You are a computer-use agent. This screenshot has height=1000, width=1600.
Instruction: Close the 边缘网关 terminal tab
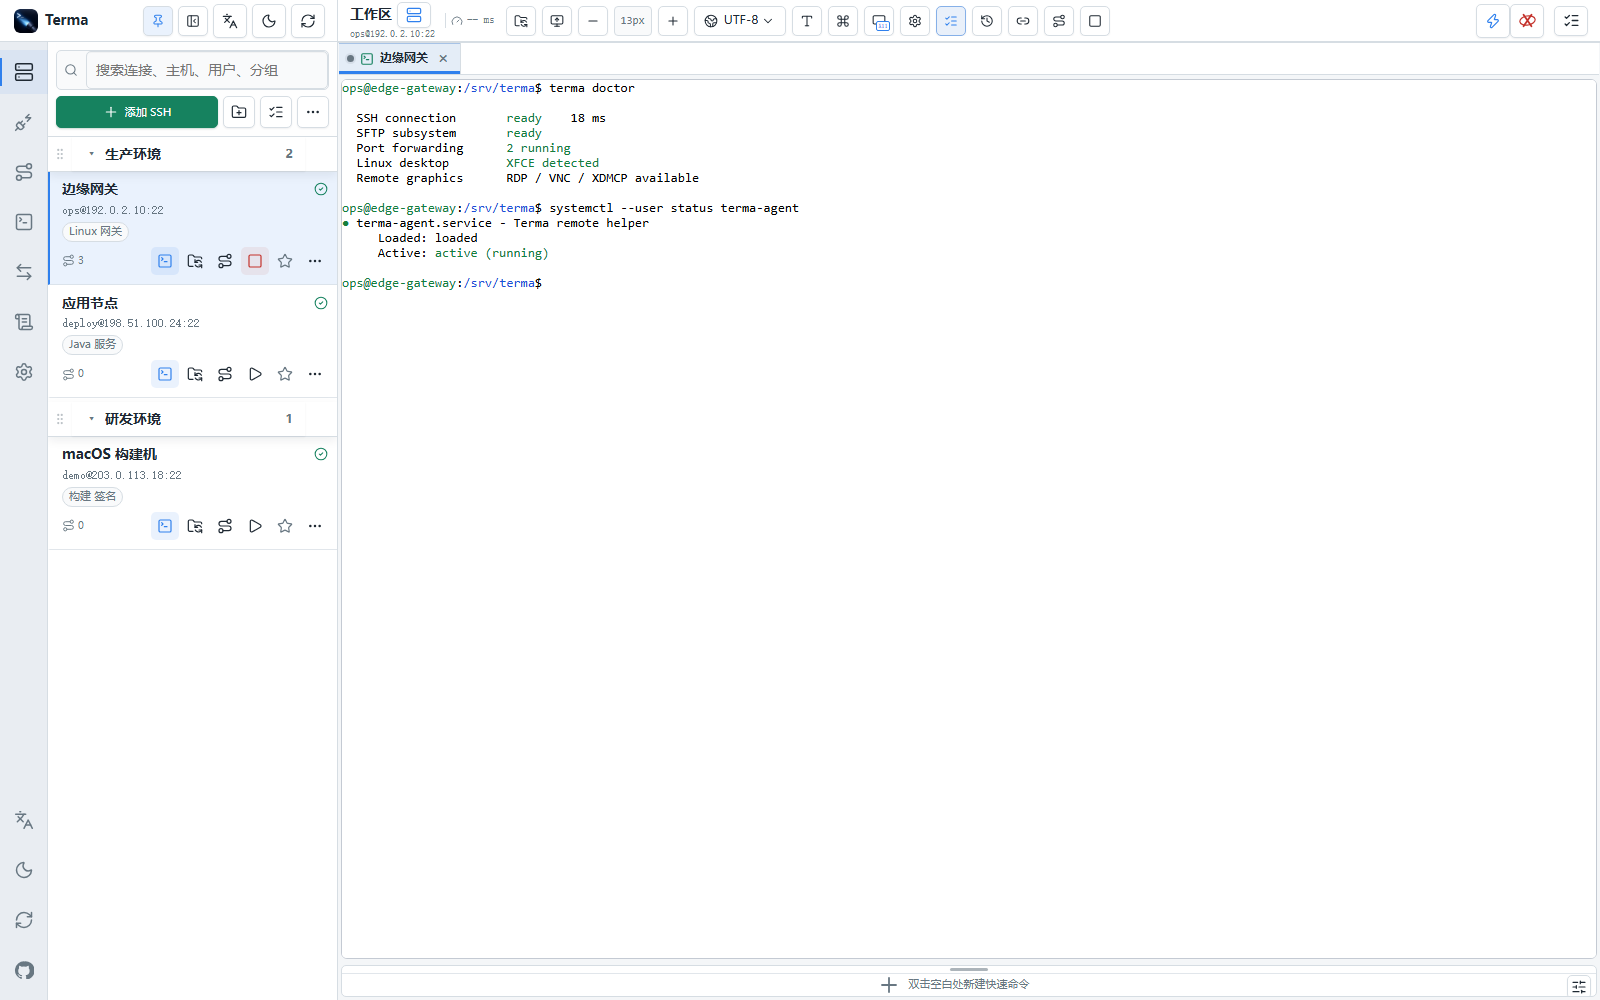point(443,58)
